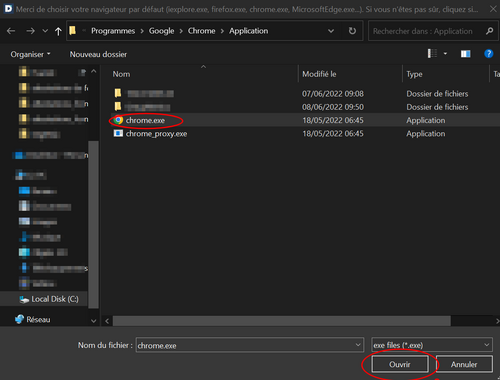This screenshot has height=380, width=500.
Task: Expand the file name dropdown arrow
Action: coord(358,345)
